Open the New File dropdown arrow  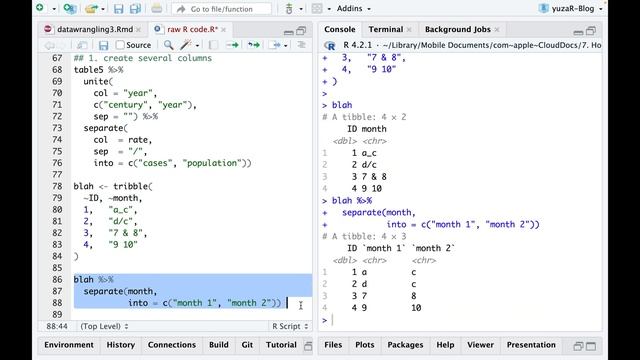pos(53,9)
